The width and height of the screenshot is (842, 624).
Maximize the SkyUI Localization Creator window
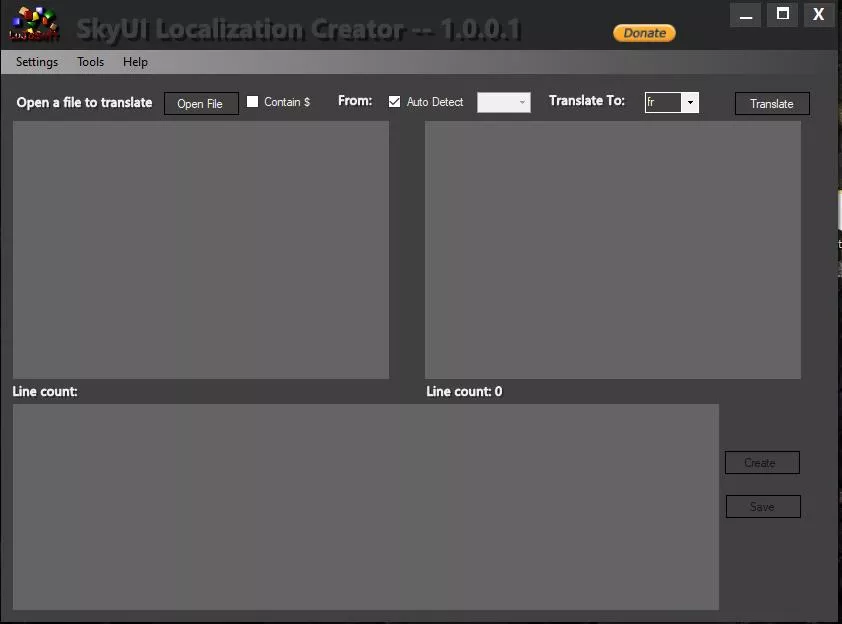783,14
